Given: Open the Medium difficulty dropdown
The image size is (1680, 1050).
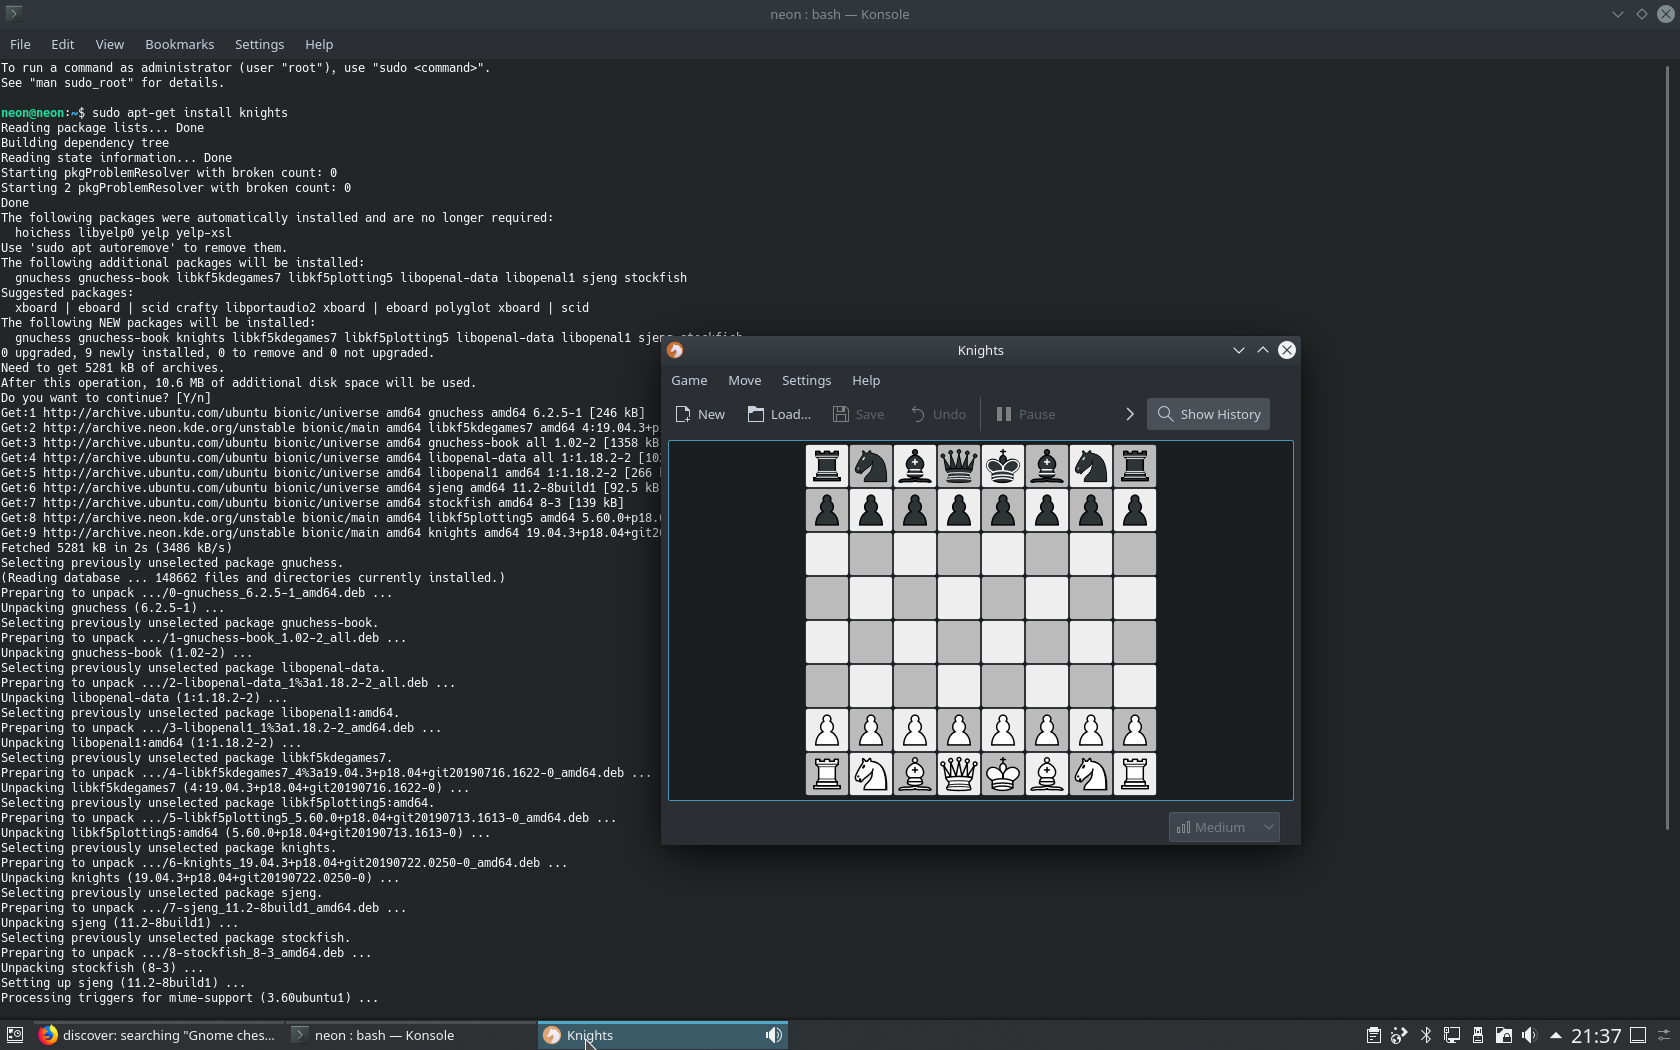Looking at the screenshot, I should pos(1222,827).
